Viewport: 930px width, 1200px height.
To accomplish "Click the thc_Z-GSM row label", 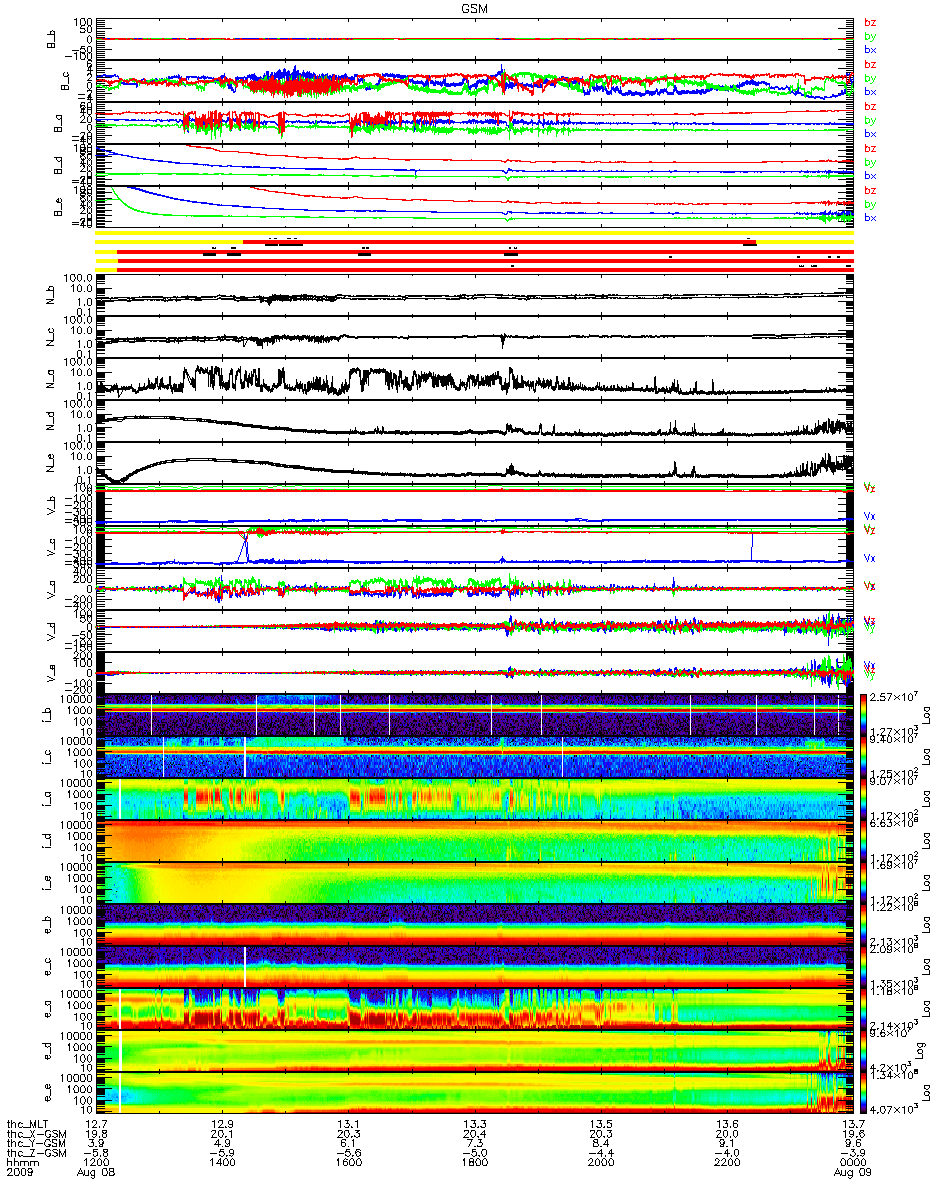I will click(35, 1155).
